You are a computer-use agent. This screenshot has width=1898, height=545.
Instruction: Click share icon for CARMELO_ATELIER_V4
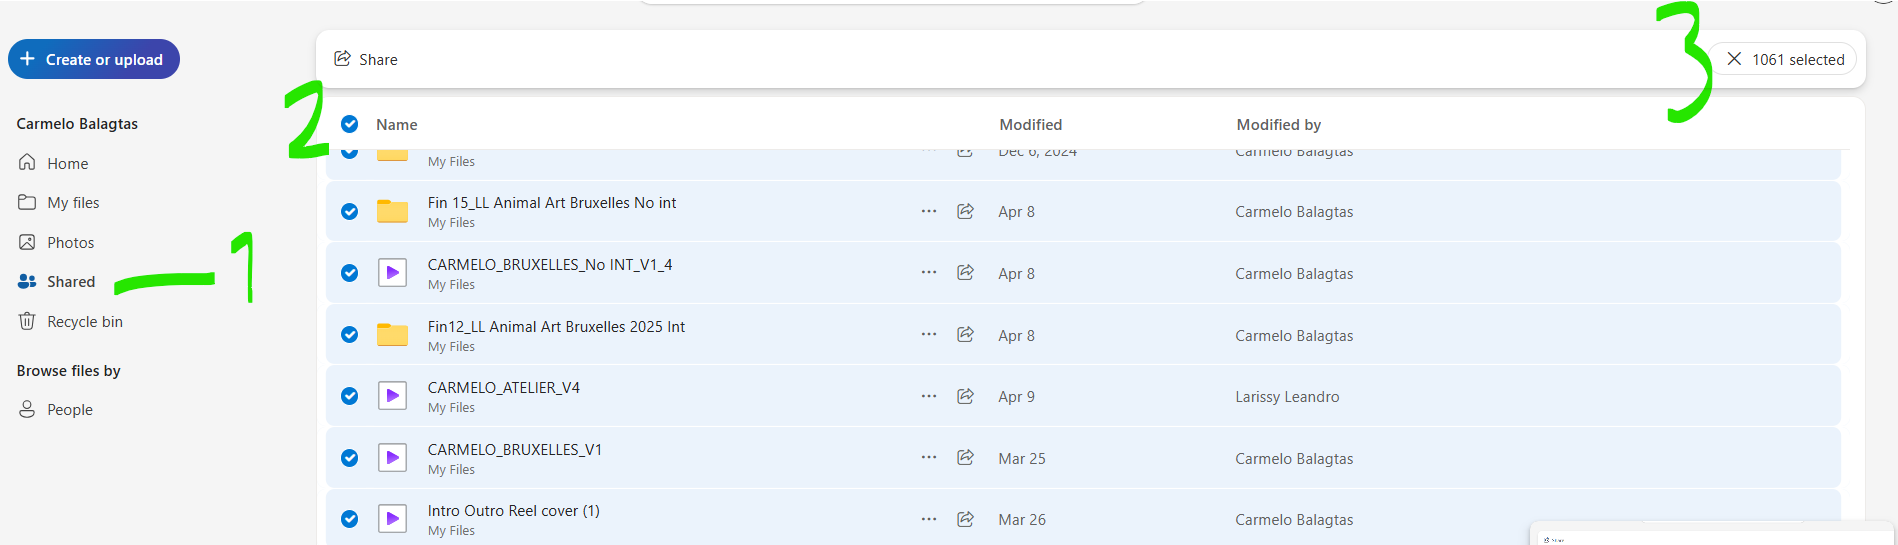pyautogui.click(x=965, y=396)
